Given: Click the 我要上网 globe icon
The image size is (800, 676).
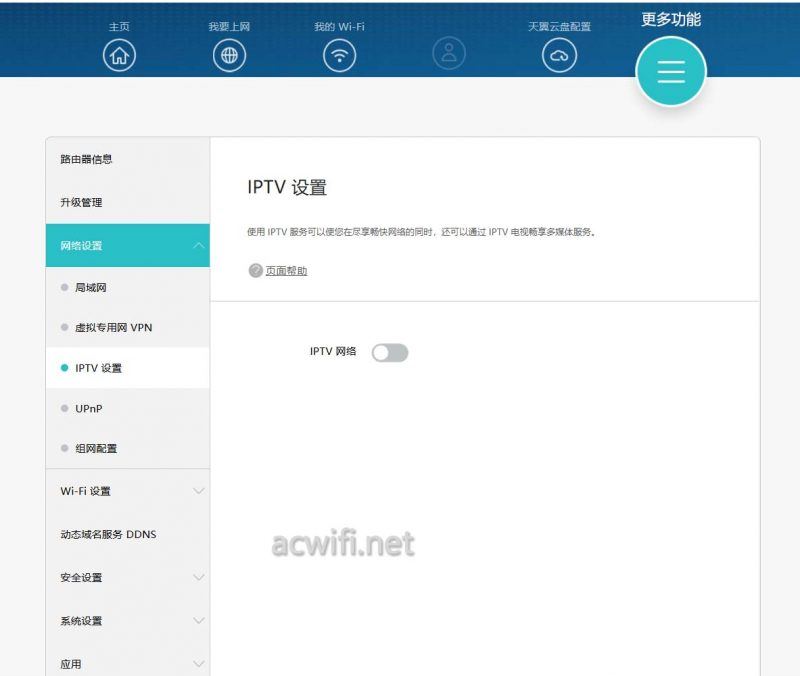Looking at the screenshot, I should click(229, 56).
